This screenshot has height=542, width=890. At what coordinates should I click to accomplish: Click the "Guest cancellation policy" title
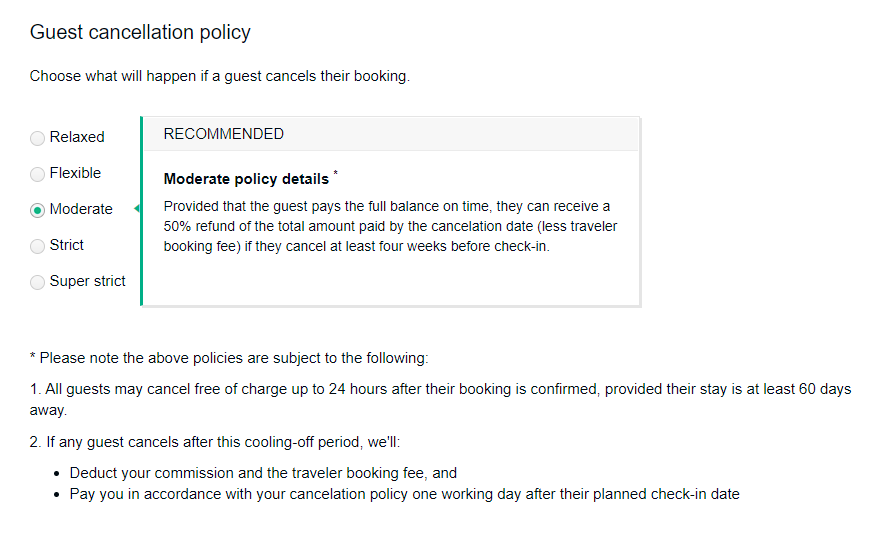click(x=140, y=32)
